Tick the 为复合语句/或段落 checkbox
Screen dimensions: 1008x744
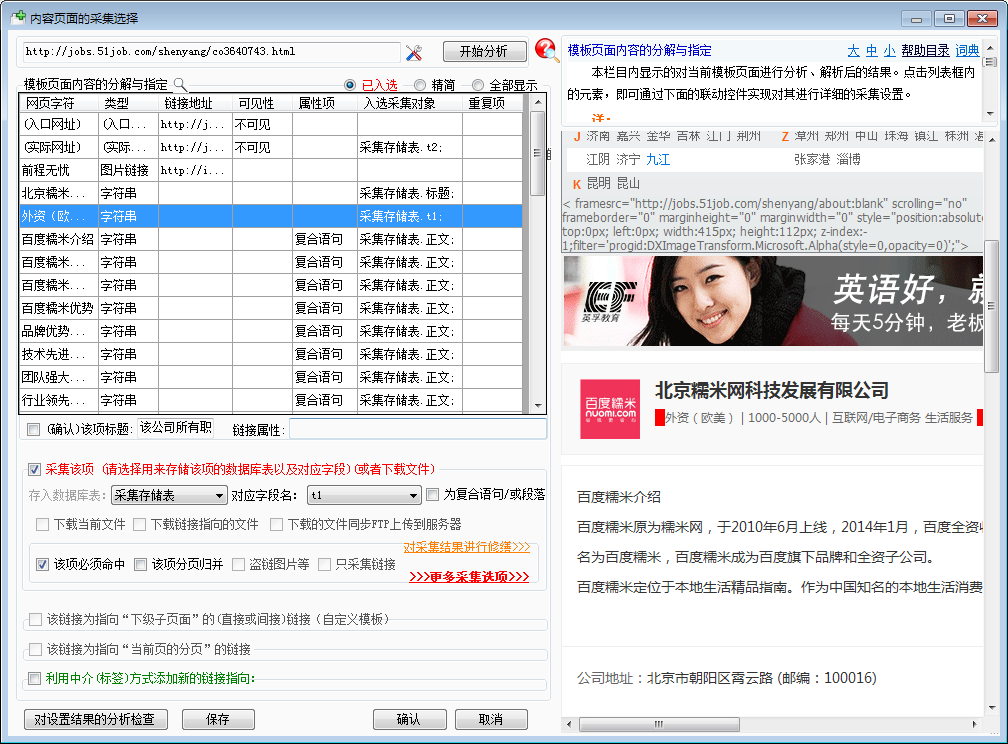(x=433, y=494)
